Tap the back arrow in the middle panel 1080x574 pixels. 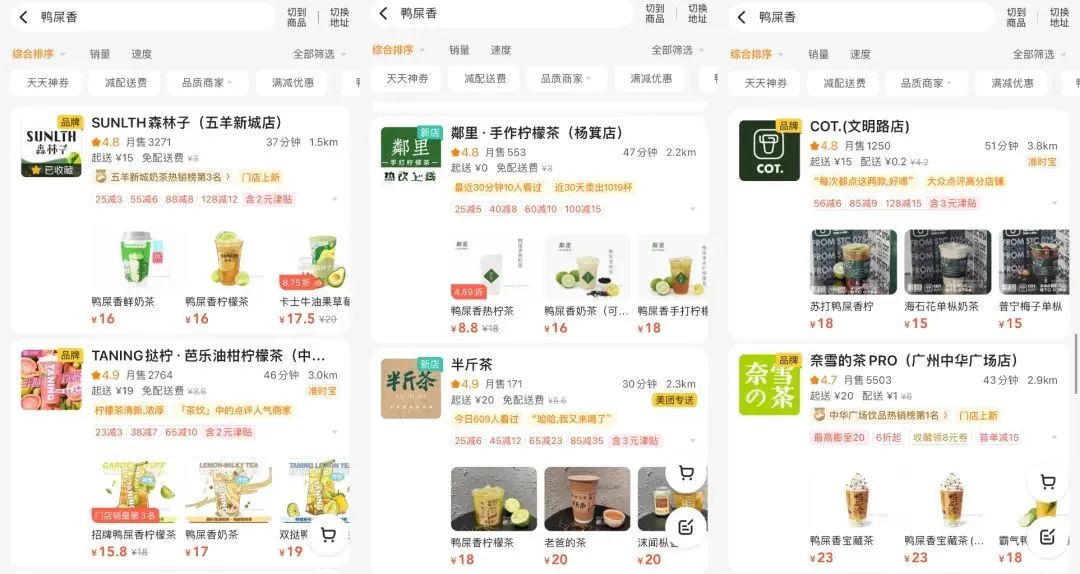[384, 13]
